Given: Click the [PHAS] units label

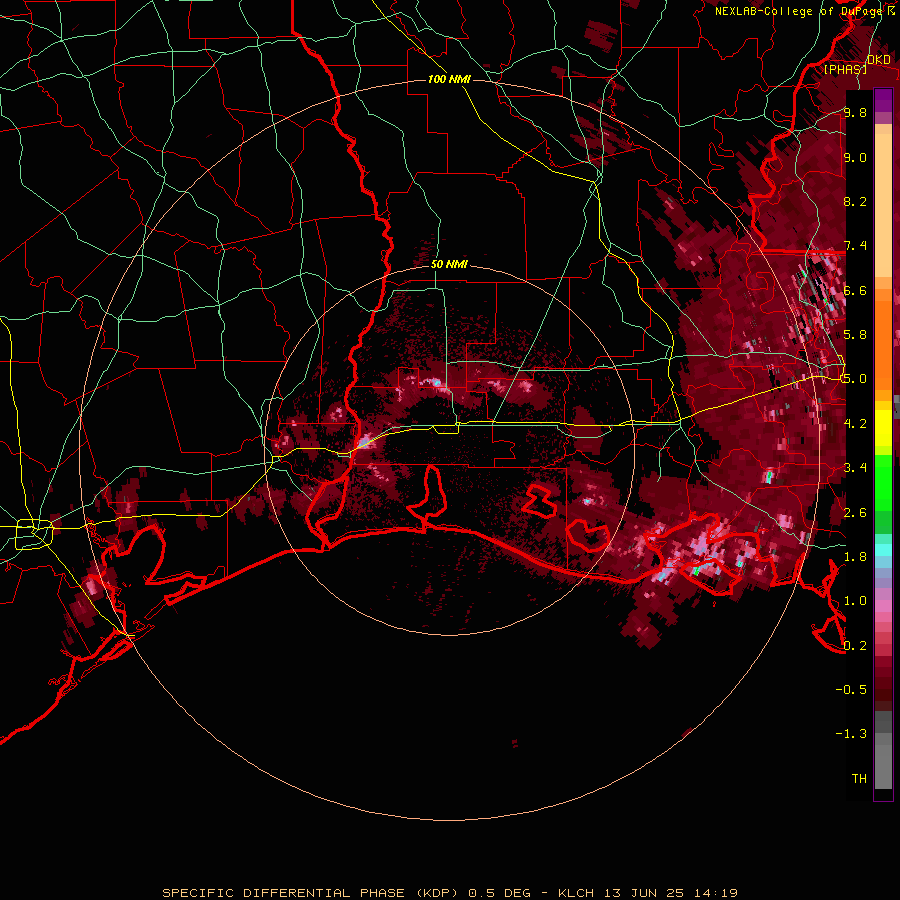Looking at the screenshot, I should tap(845, 69).
